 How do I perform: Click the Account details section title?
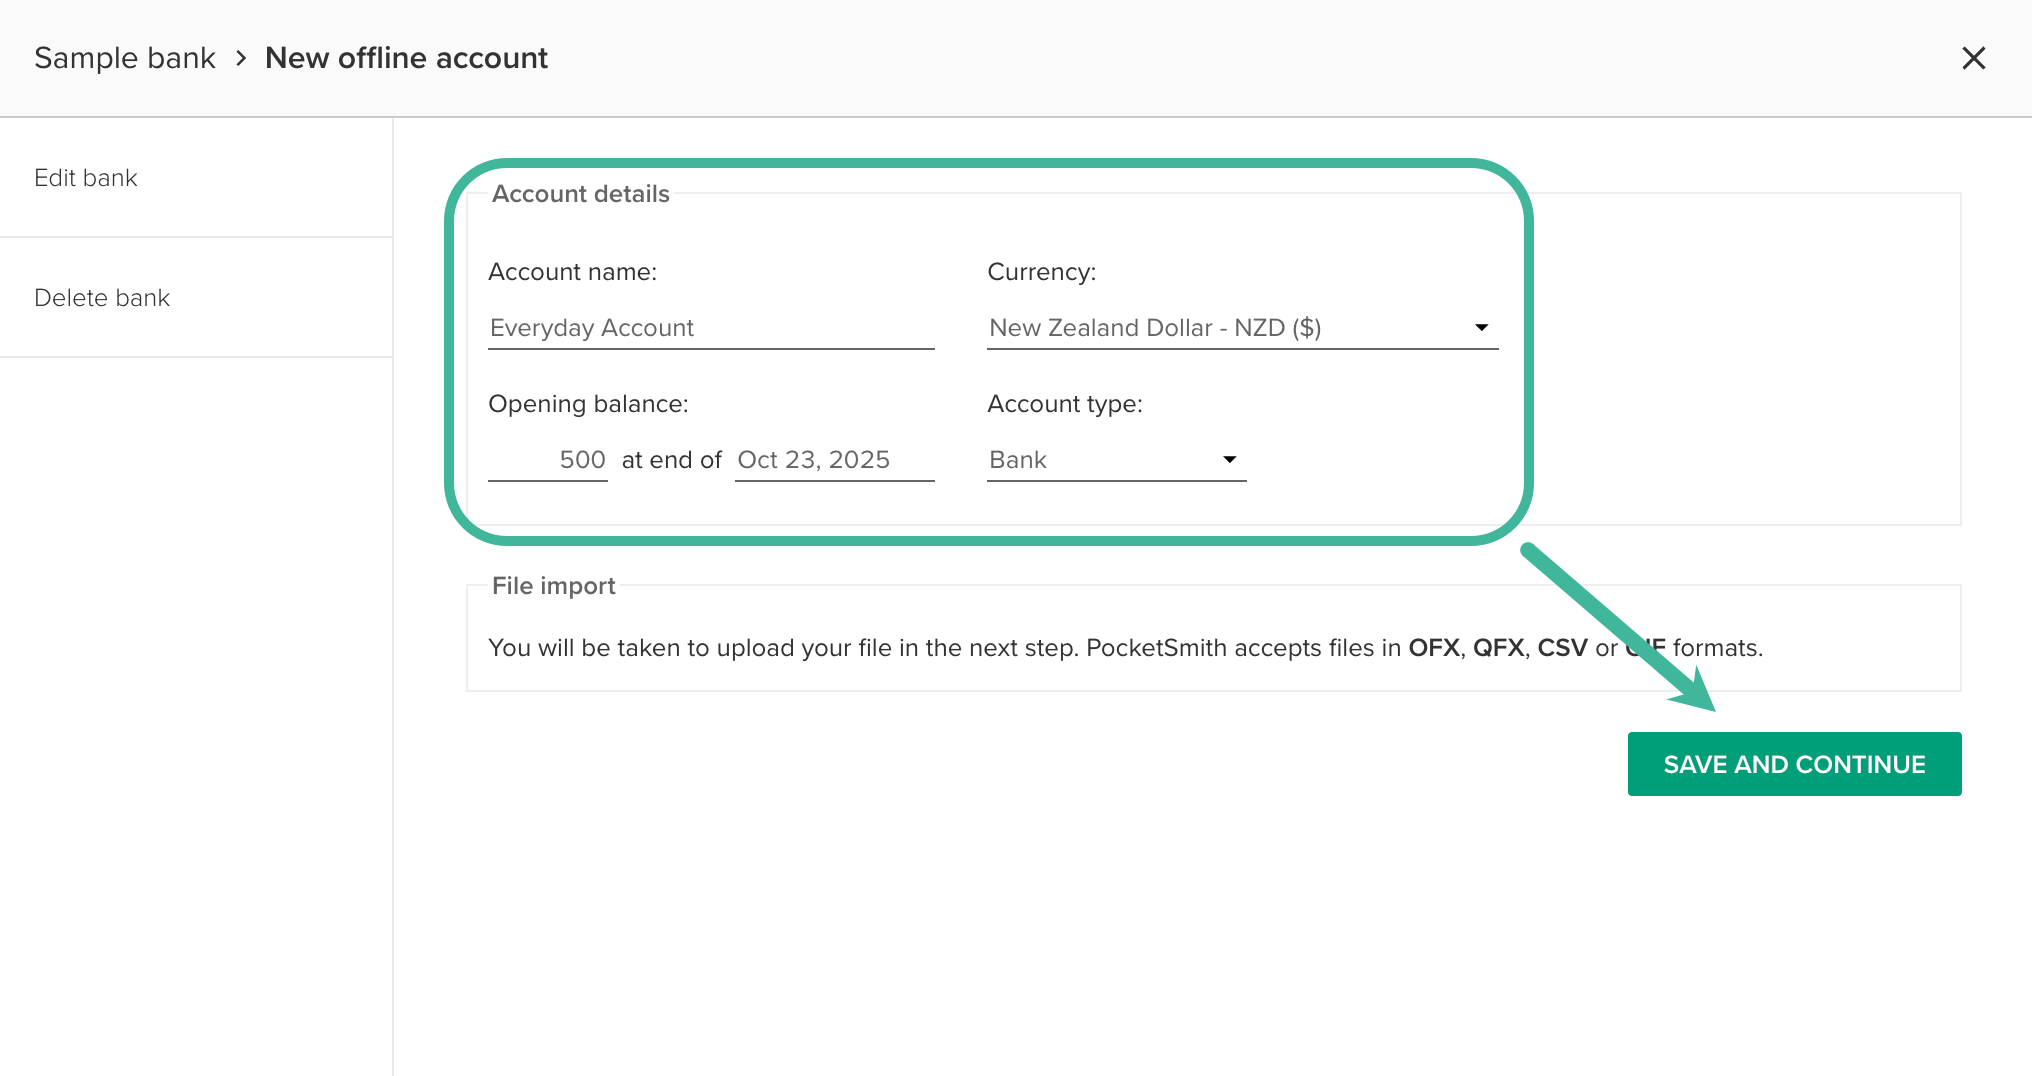tap(580, 194)
